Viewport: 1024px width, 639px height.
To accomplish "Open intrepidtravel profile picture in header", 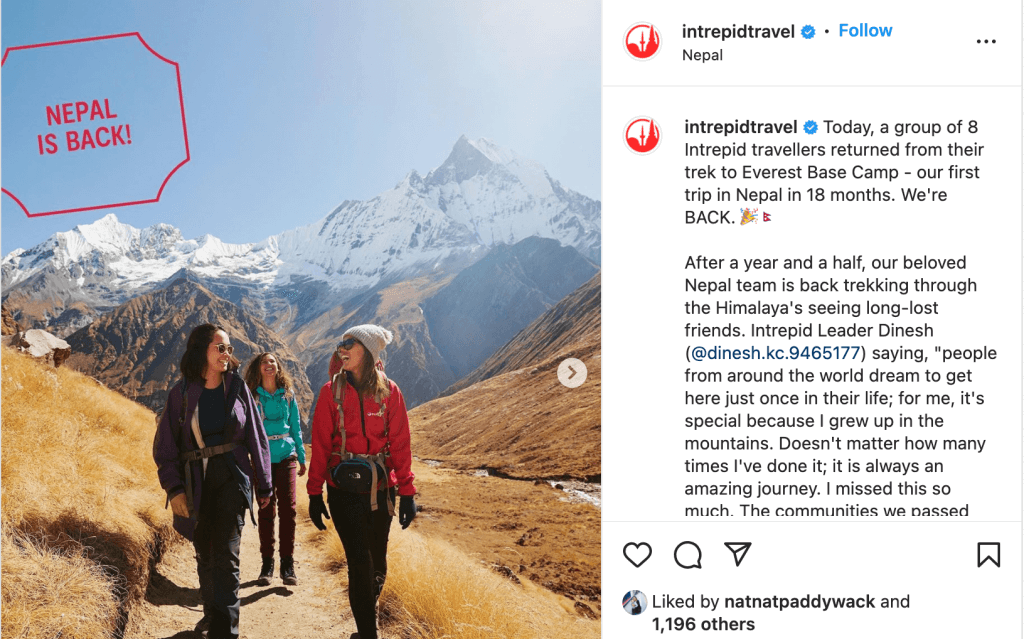I will coord(643,41).
